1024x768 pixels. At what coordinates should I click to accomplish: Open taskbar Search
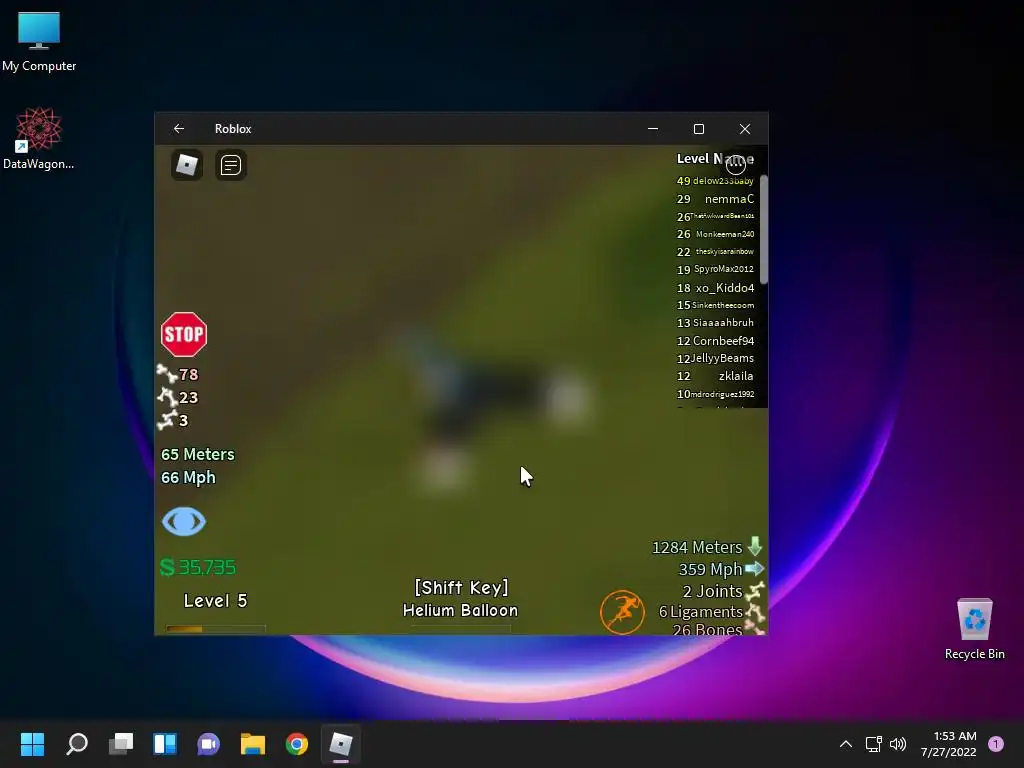tap(76, 744)
